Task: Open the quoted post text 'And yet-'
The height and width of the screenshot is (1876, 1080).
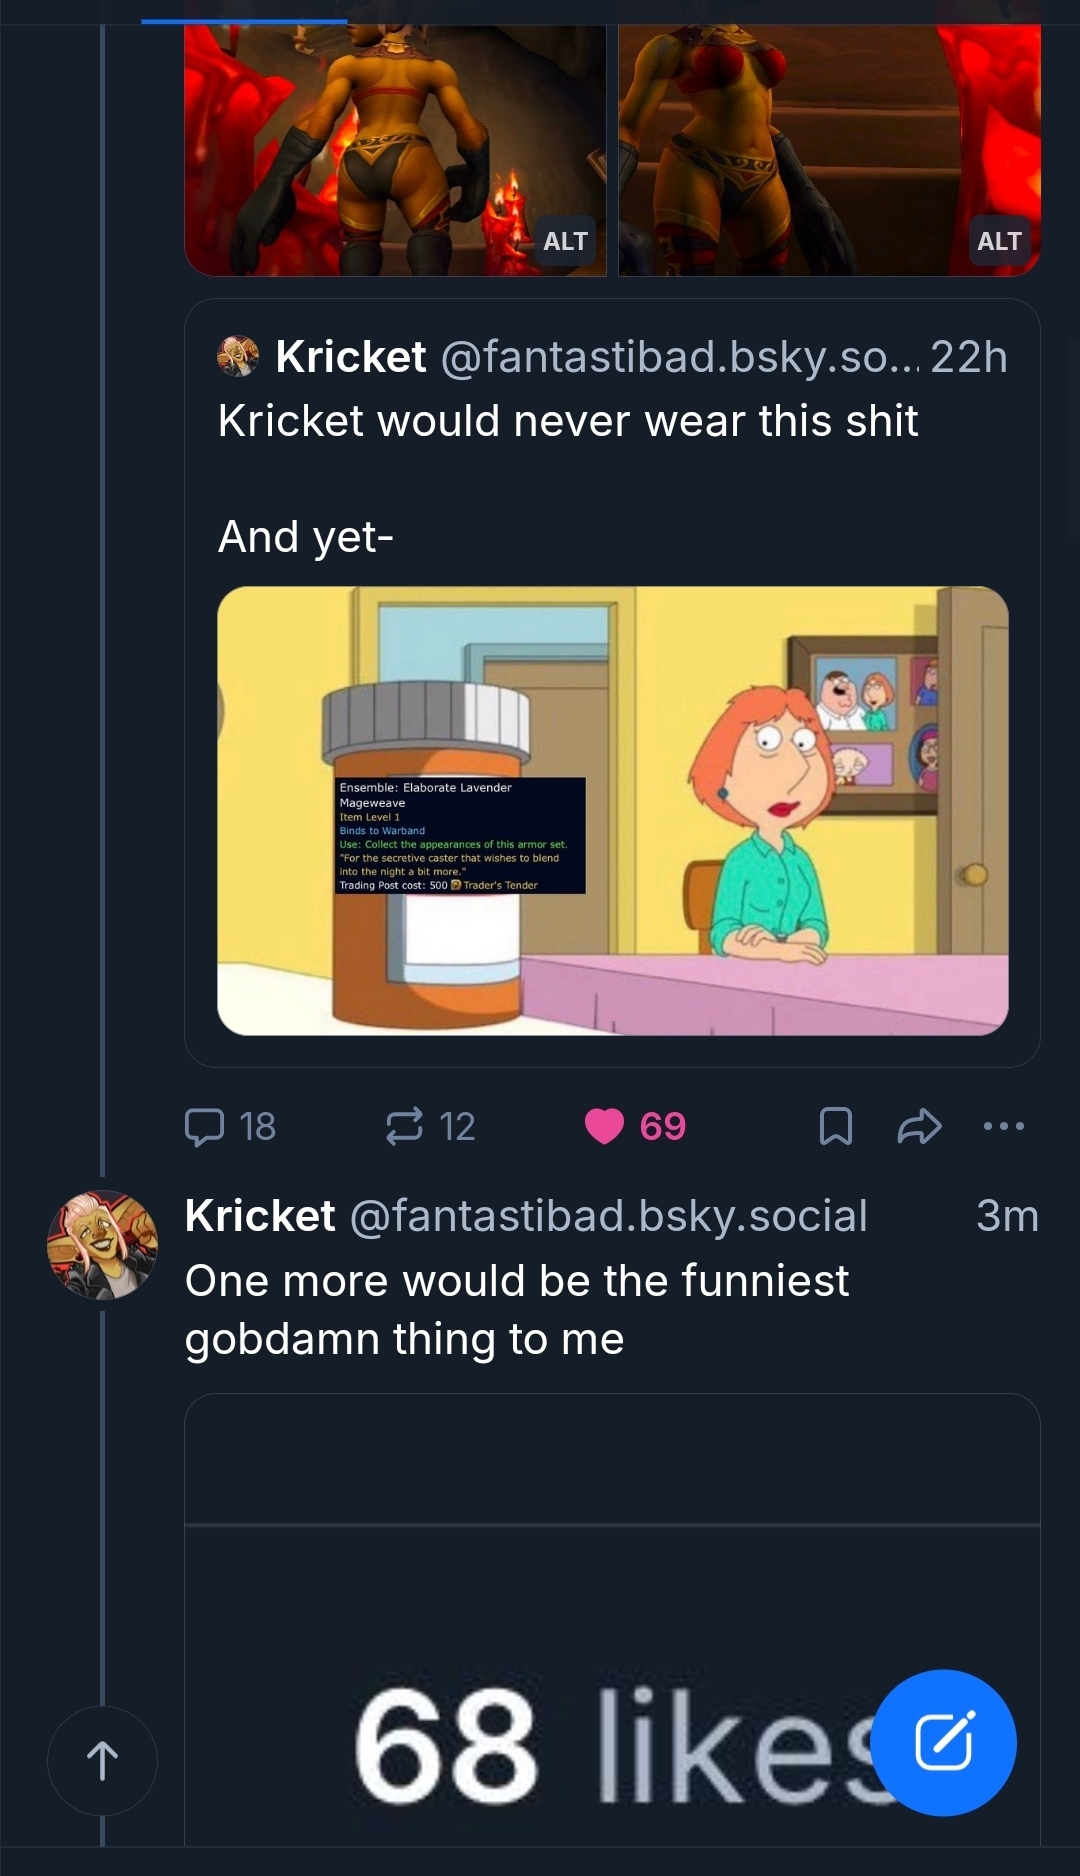Action: [x=306, y=537]
